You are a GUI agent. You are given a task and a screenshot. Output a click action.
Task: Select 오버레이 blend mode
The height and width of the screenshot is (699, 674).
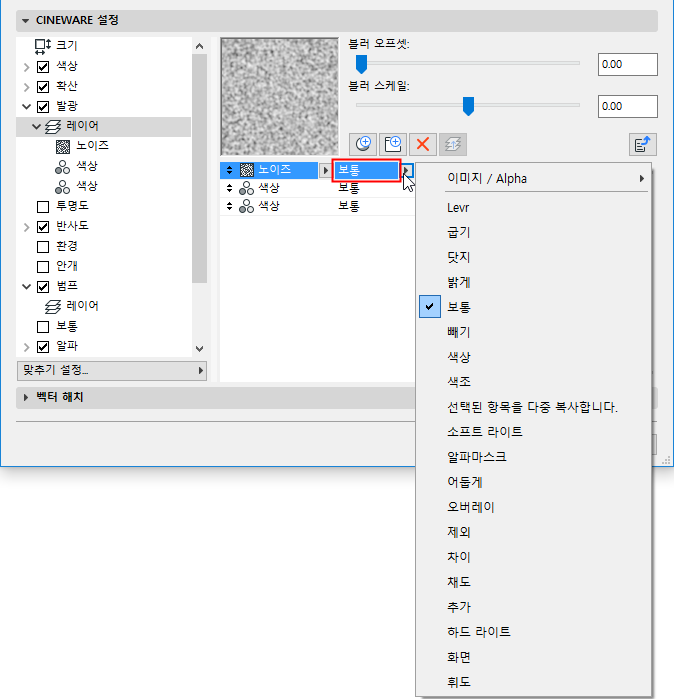(x=533, y=507)
